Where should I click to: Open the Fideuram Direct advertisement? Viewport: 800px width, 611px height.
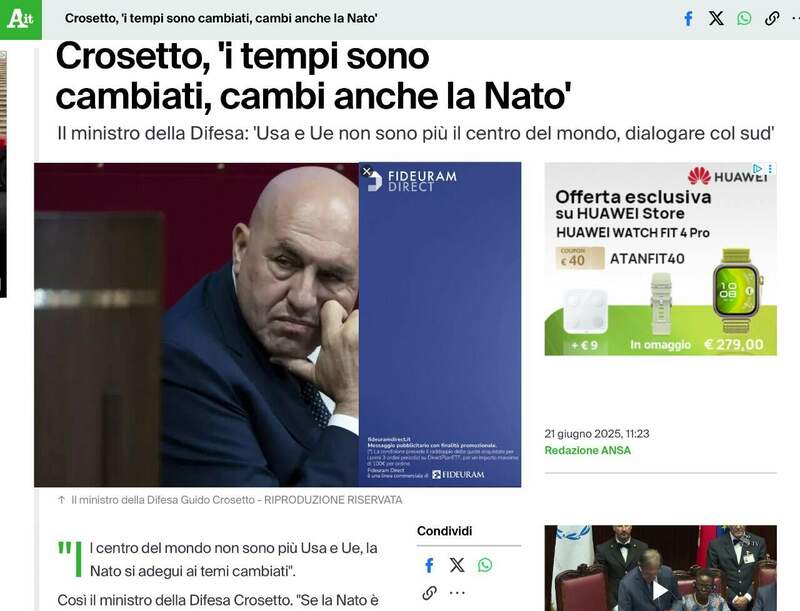pyautogui.click(x=440, y=325)
